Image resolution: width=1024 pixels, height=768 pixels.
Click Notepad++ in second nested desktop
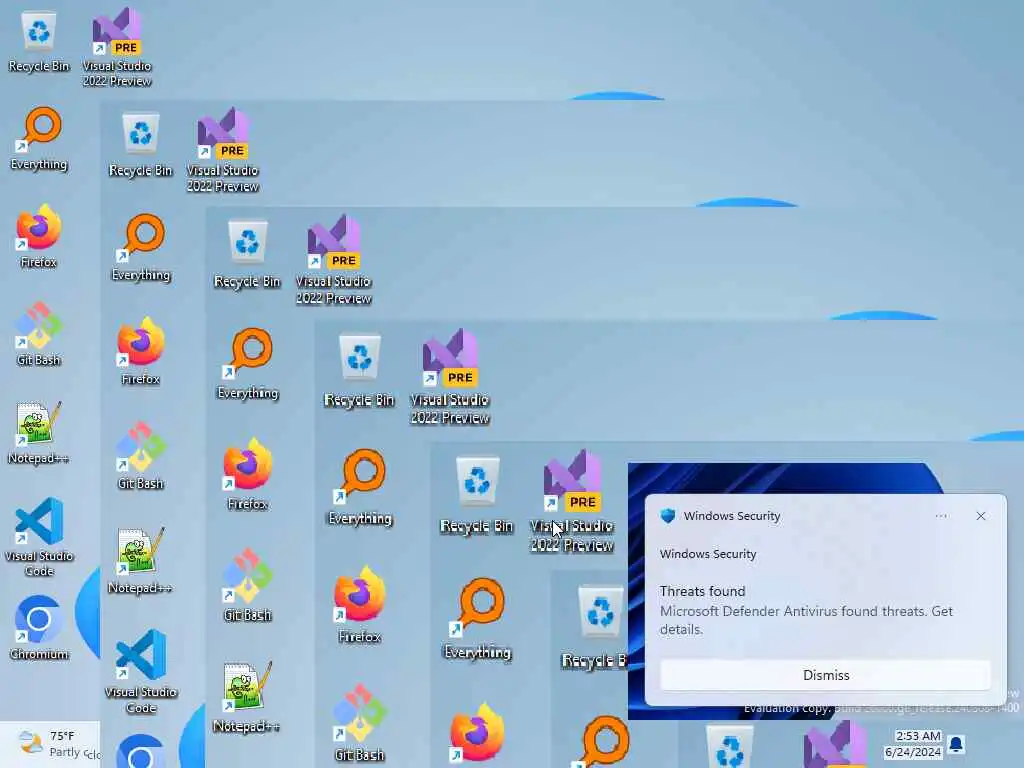click(x=140, y=560)
